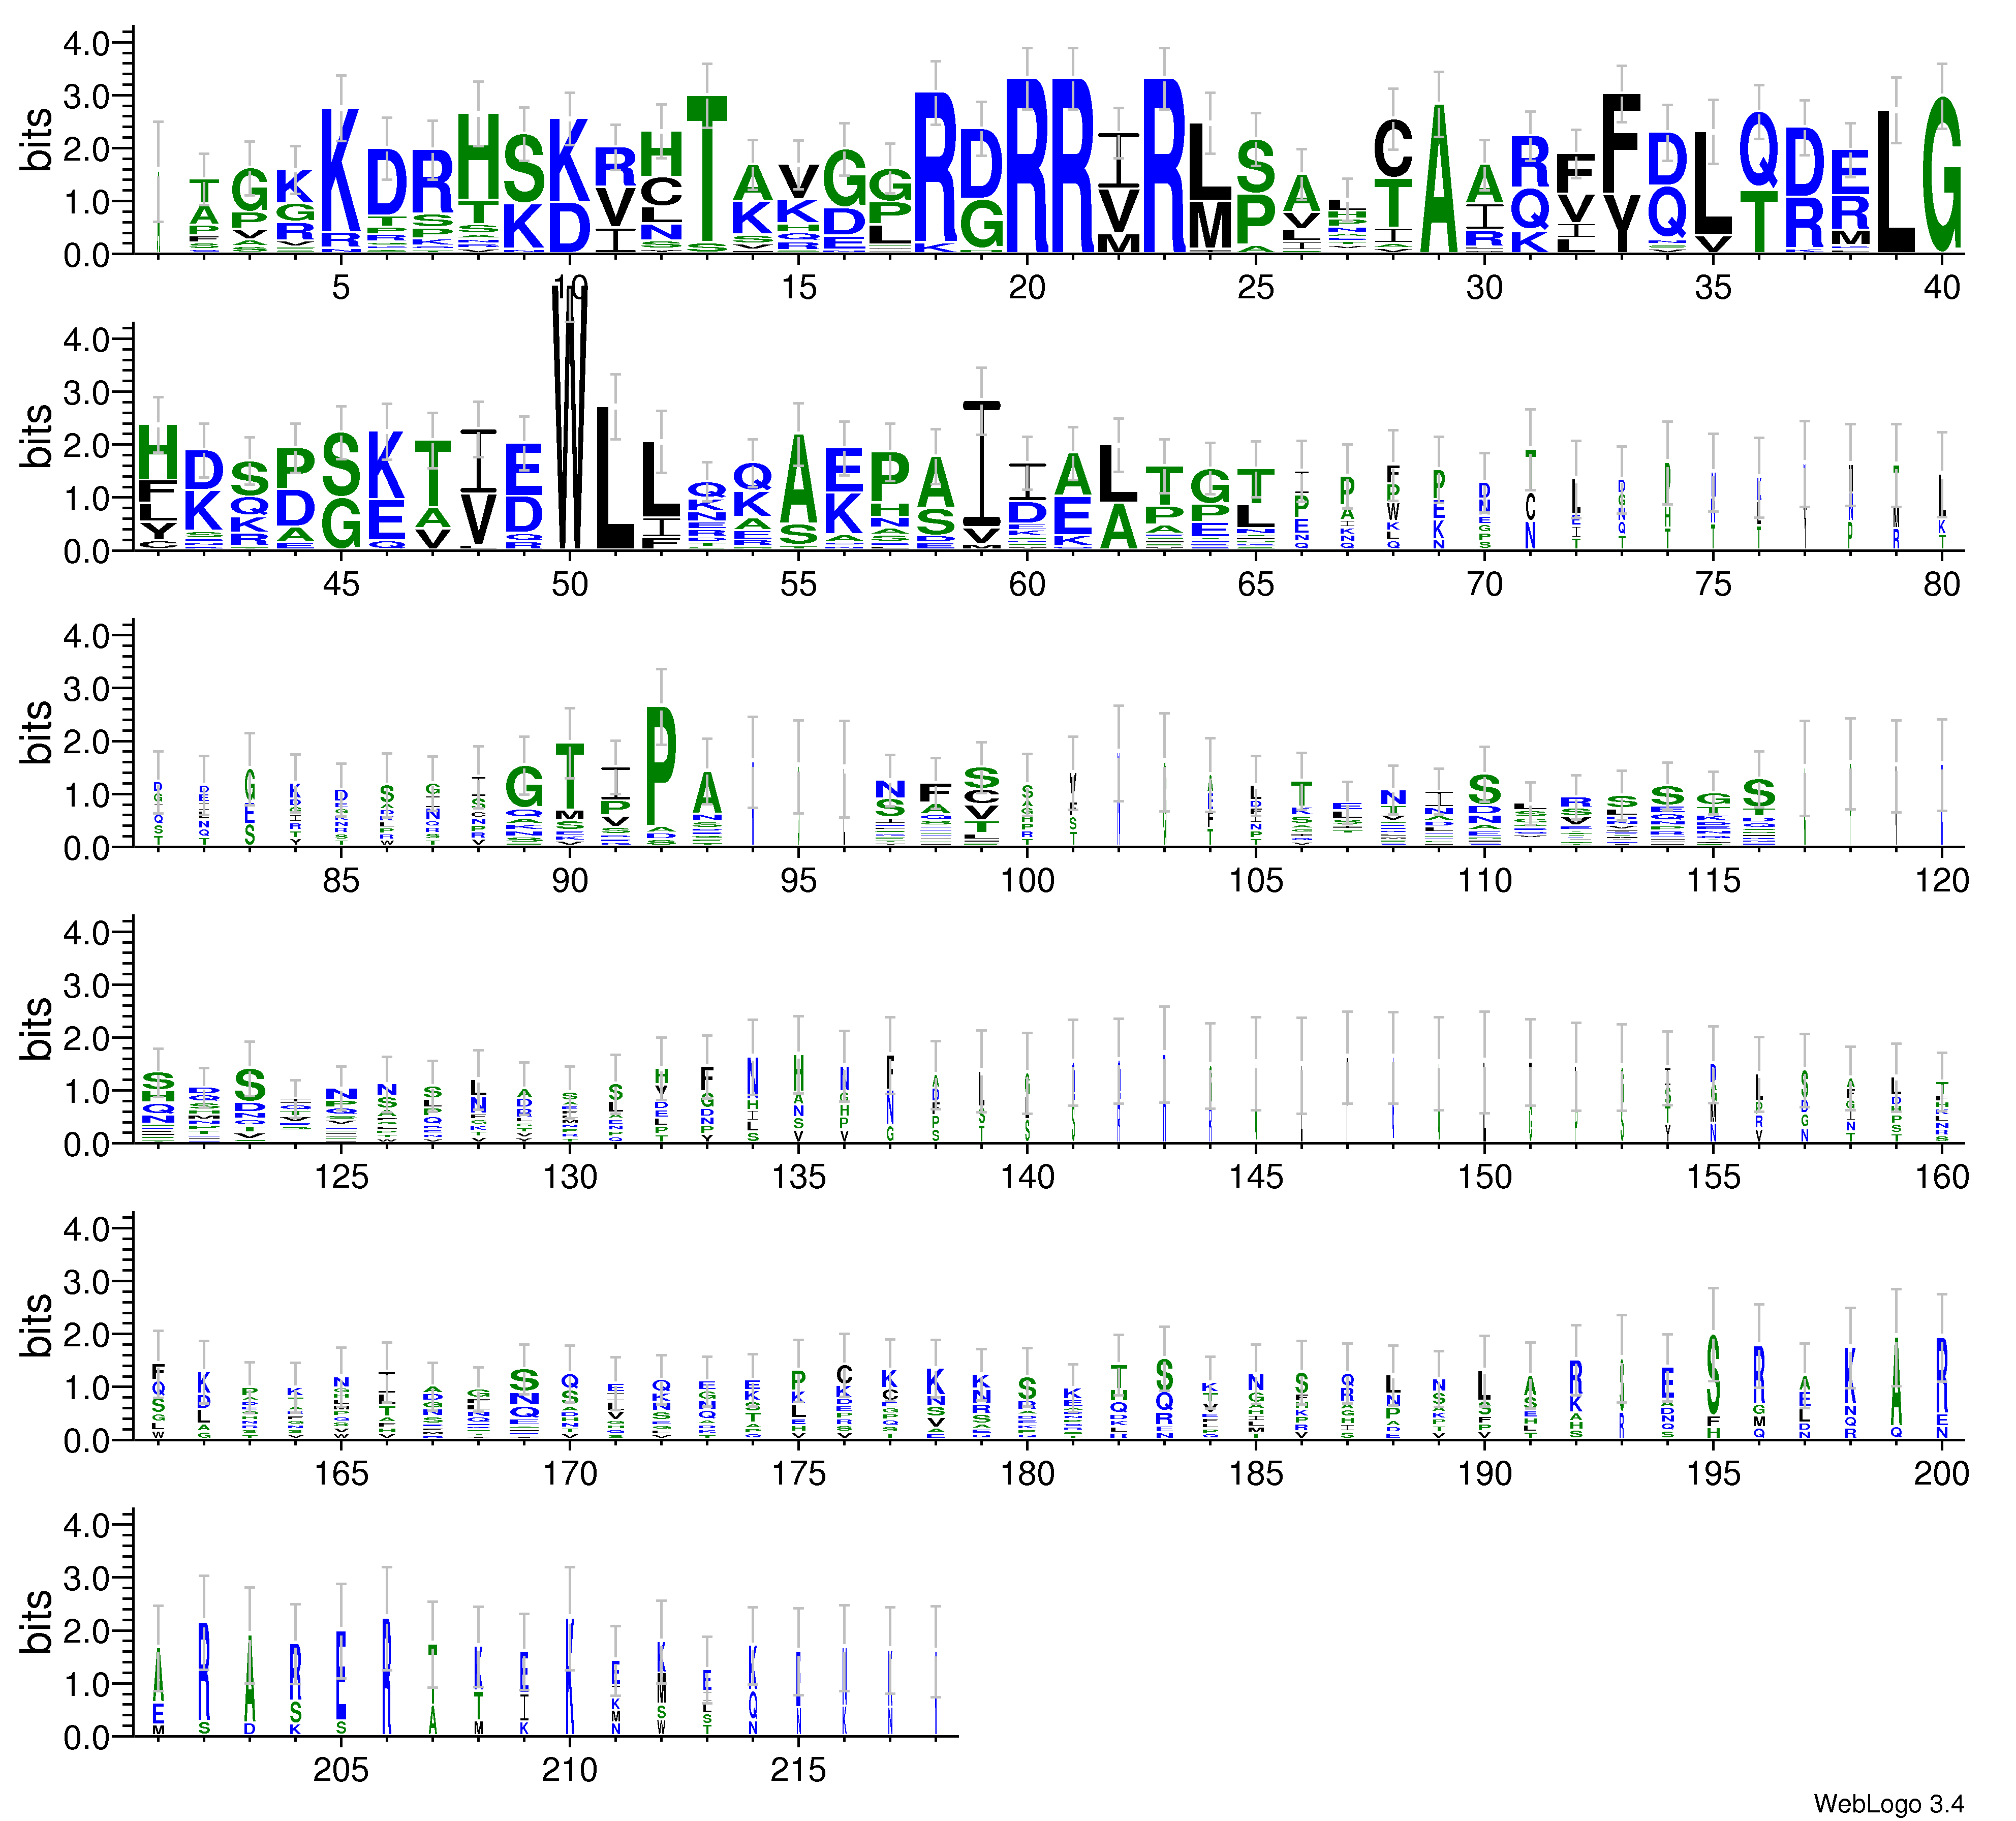Click the x-axis number 100

pos(1027,880)
